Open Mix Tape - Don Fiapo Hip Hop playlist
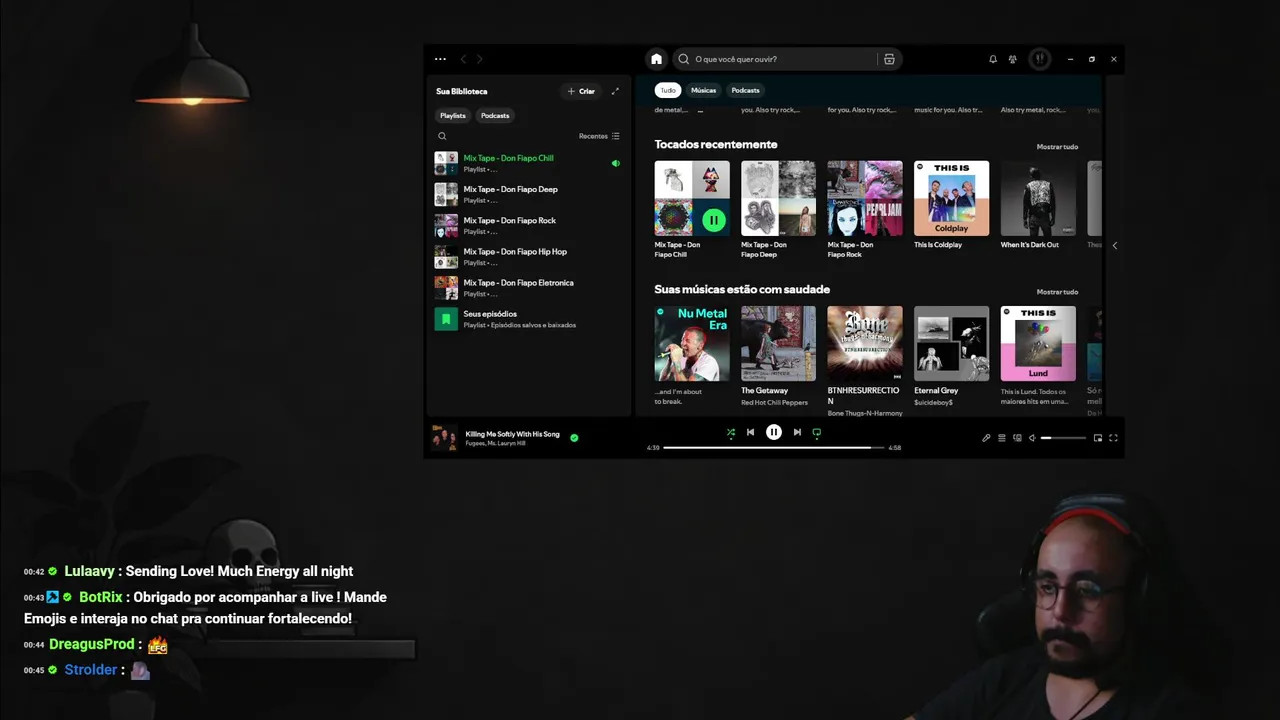 pos(528,256)
